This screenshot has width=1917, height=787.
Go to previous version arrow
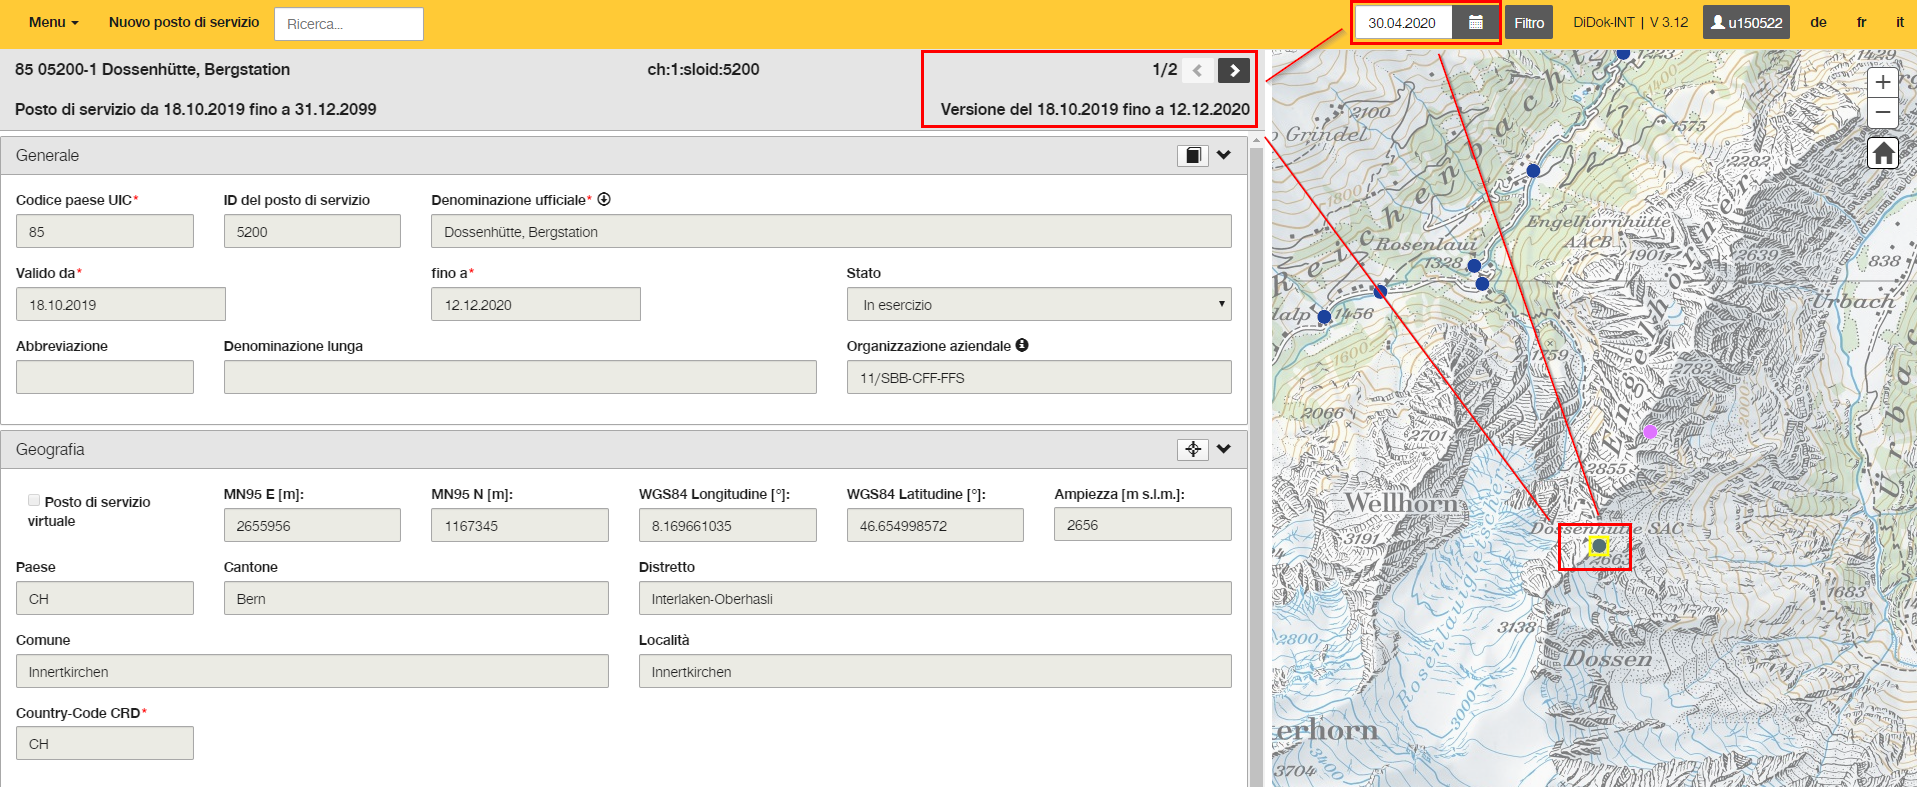coord(1197,70)
